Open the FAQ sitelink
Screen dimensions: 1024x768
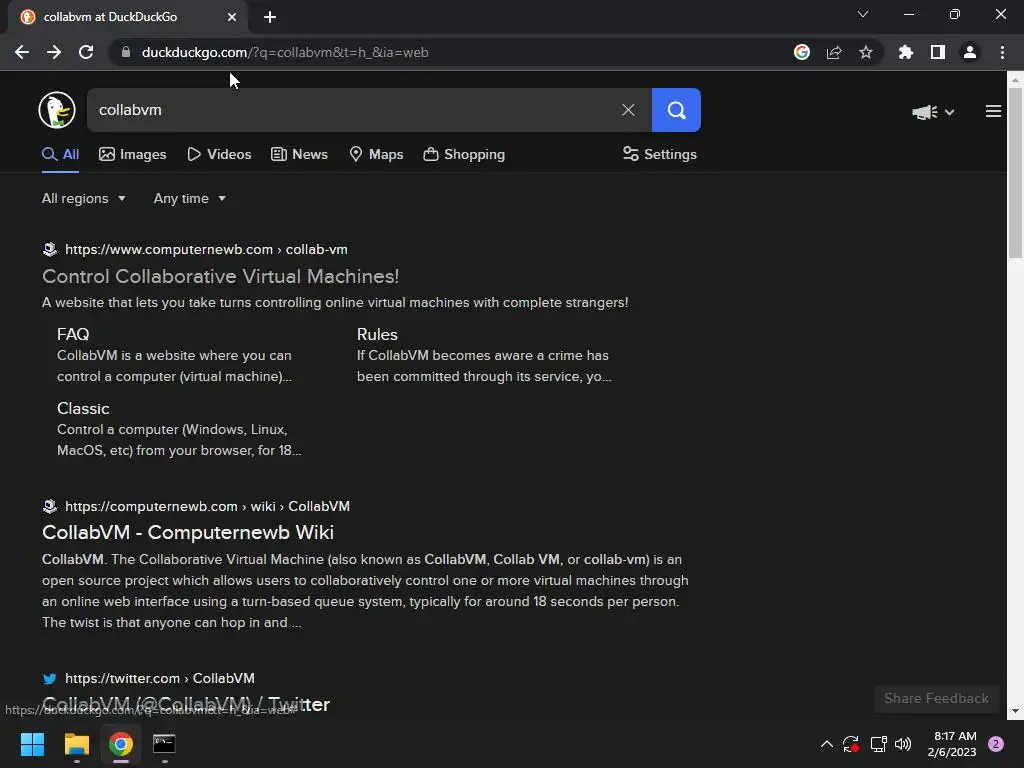pos(73,334)
